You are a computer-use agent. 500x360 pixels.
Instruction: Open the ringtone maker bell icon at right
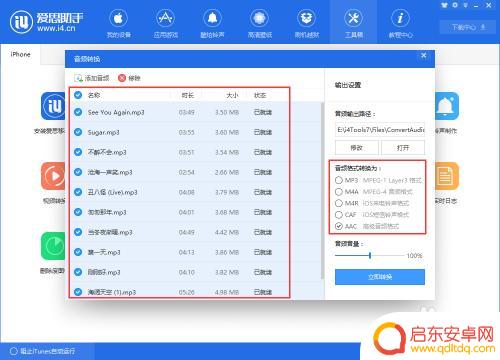click(447, 106)
